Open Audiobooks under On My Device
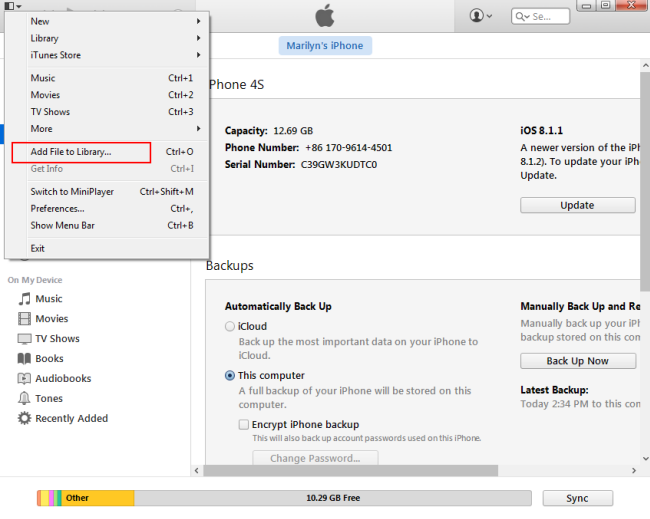650x519 pixels. (63, 378)
